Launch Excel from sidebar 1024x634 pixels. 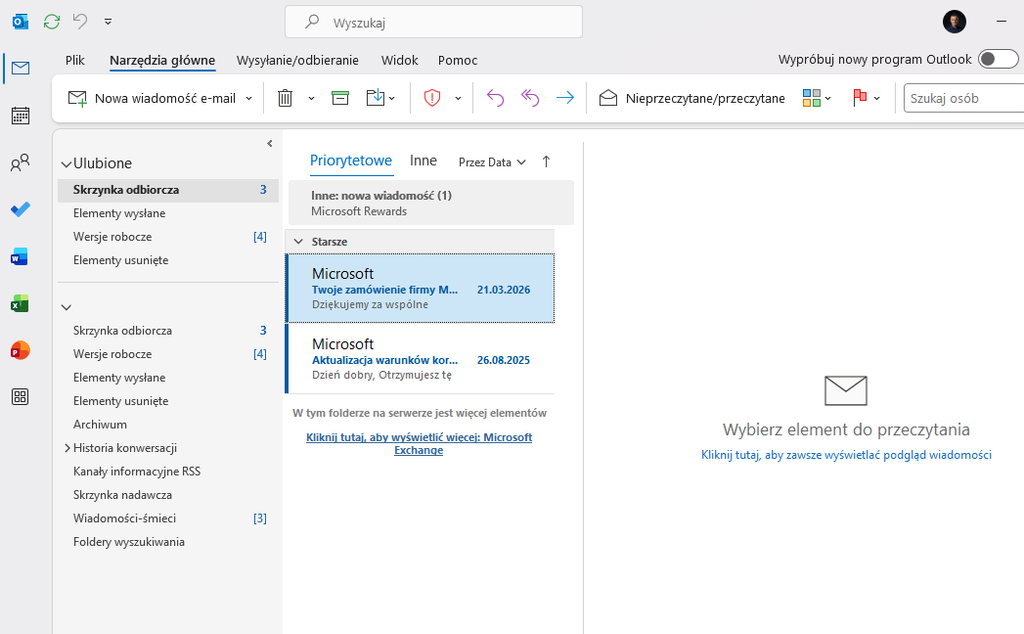pos(20,304)
